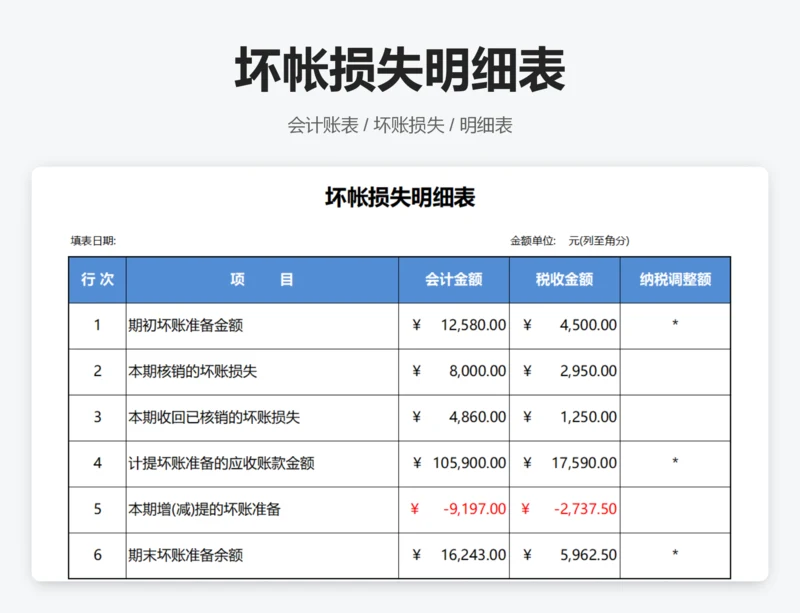This screenshot has height=613, width=800.
Task: Select the 1,250.00 amount cell
Action: tap(565, 418)
